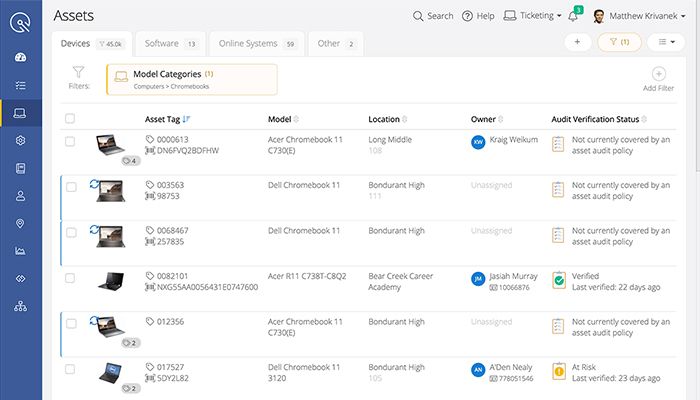The image size is (700, 400).
Task: Select the checkbox for asset 0082101
Action: pos(70,279)
